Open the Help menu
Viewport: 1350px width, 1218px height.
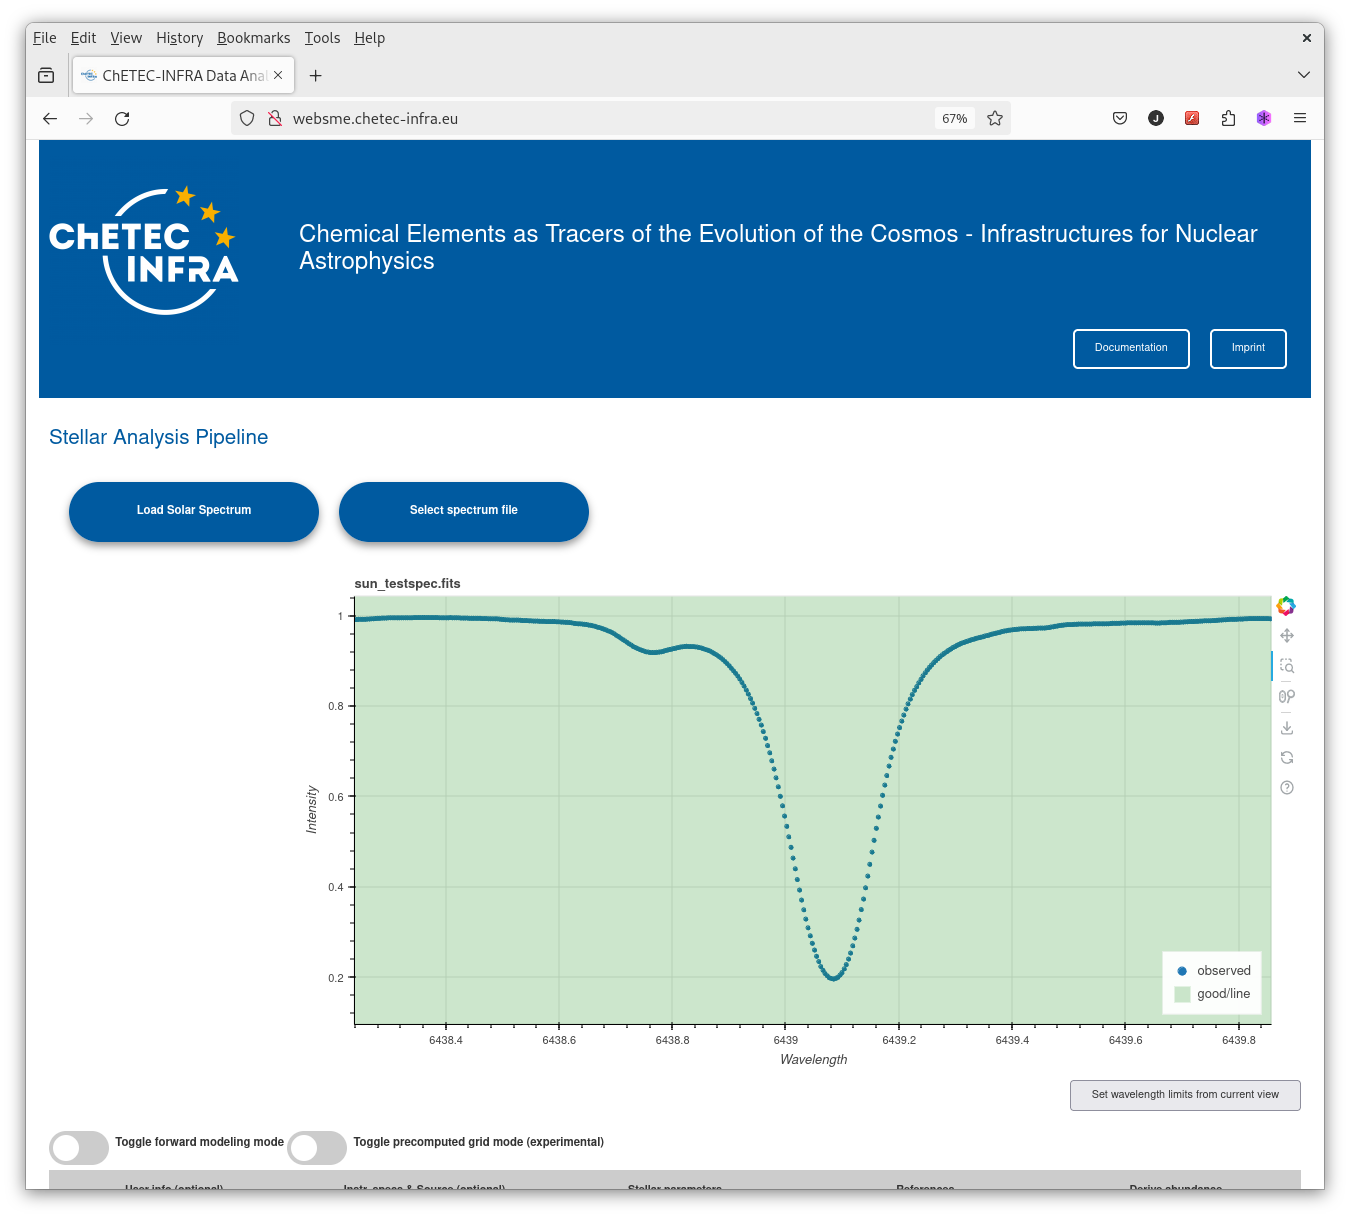(369, 38)
